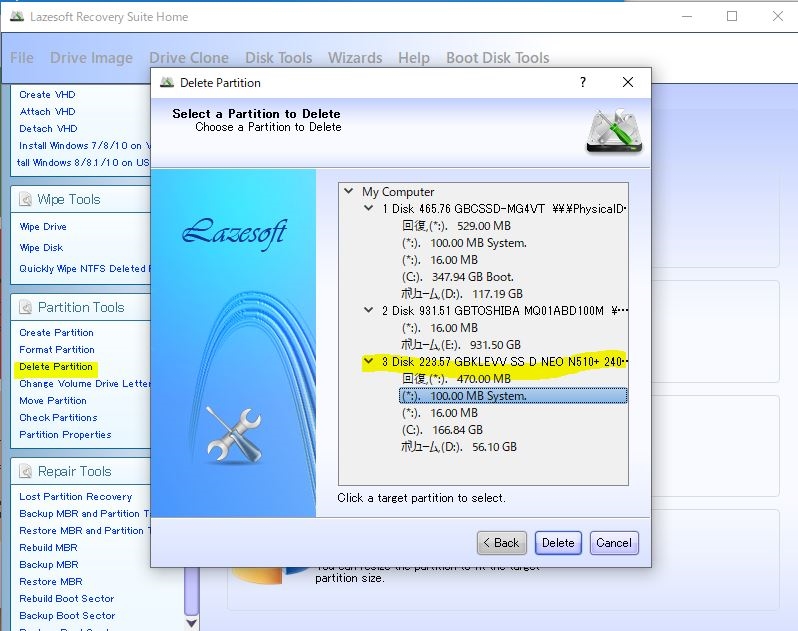Select the 117.19 GB D: volume
Screen dimensions: 798x631
tap(462, 294)
